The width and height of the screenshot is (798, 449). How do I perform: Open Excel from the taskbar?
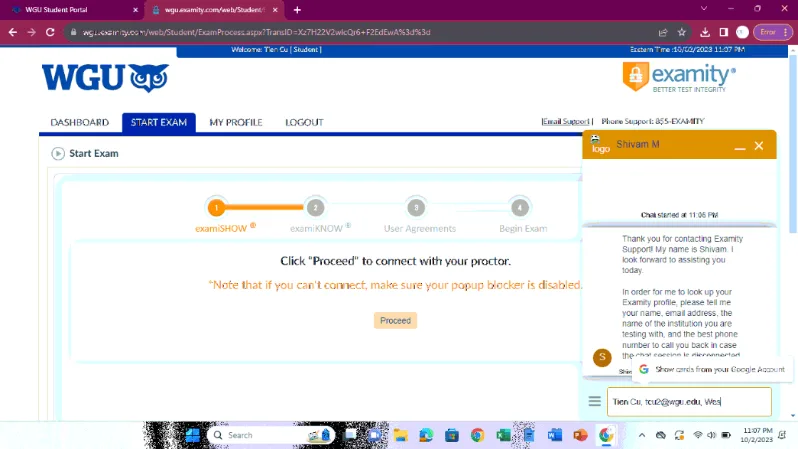(503, 435)
